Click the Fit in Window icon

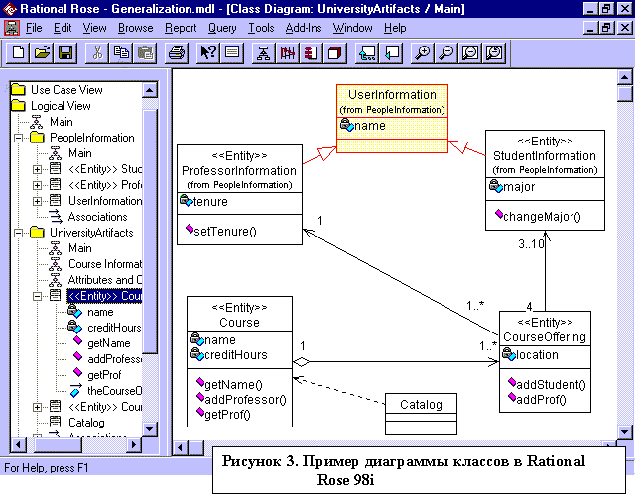470,53
